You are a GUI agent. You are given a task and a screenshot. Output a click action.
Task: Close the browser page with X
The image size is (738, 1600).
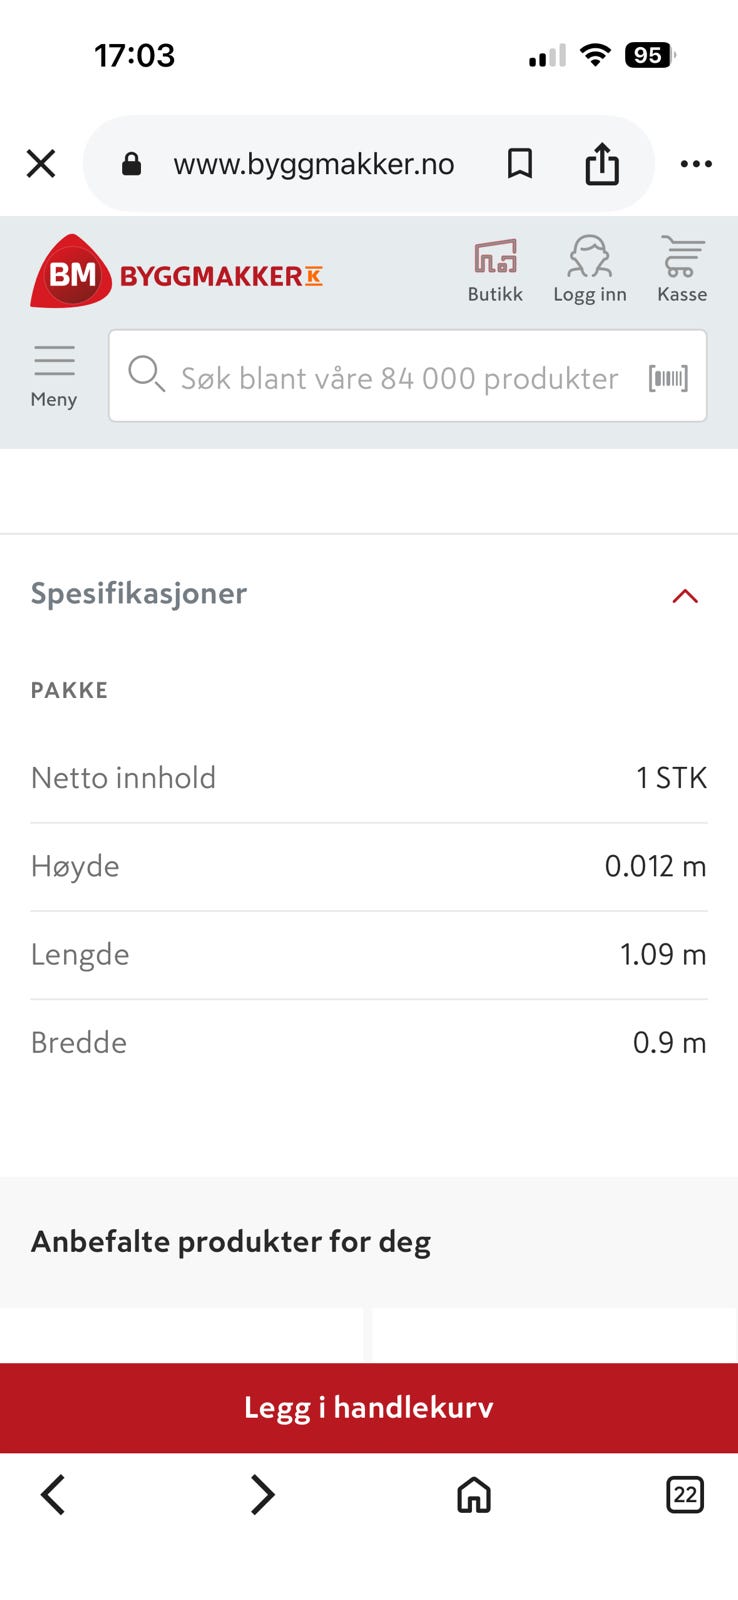click(41, 163)
